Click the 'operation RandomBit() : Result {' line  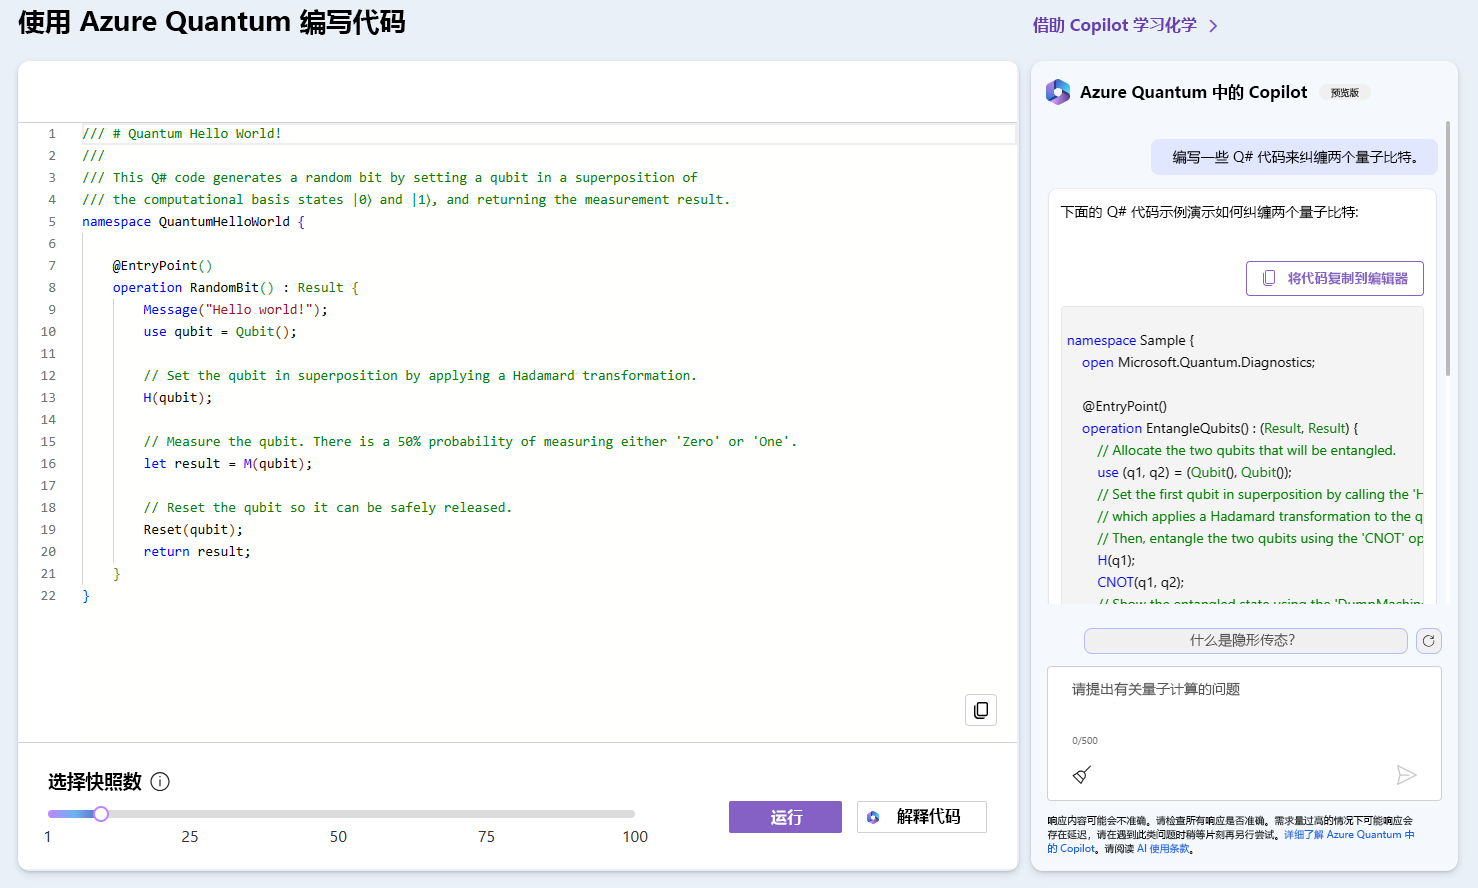coord(235,288)
